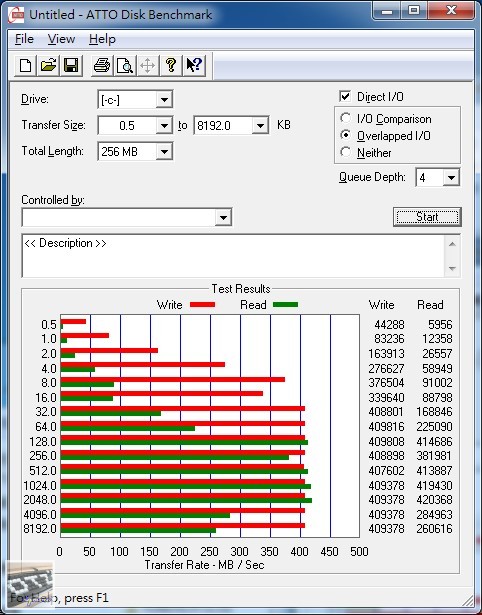Click the 128.0 read value 414686
The image size is (482, 615).
pyautogui.click(x=434, y=442)
